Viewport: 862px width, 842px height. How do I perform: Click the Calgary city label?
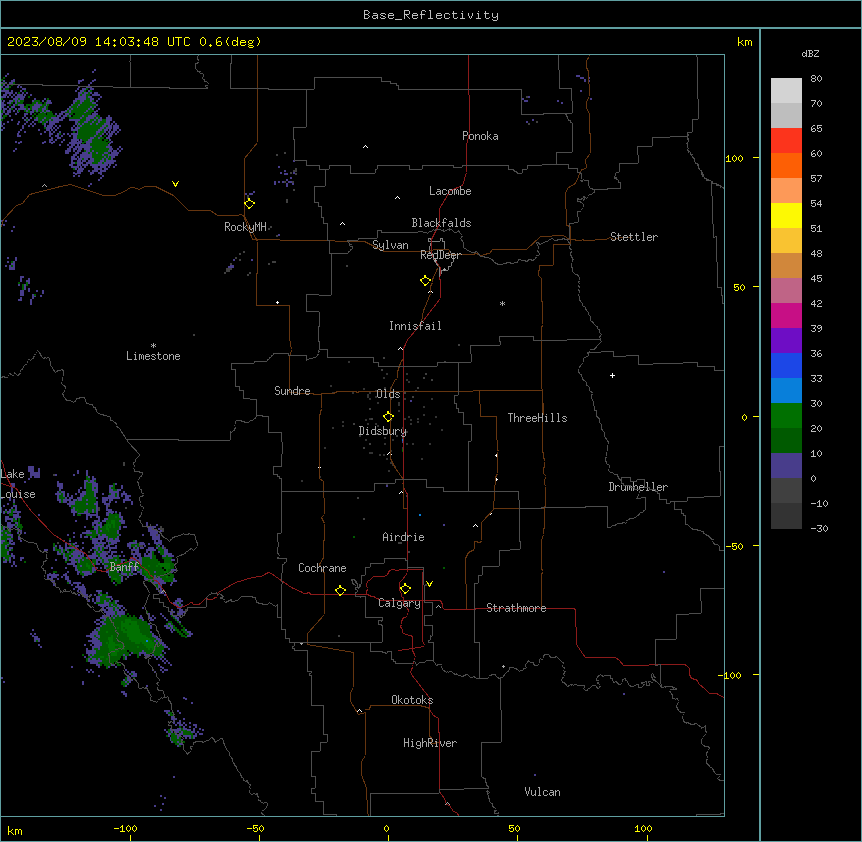point(399,603)
